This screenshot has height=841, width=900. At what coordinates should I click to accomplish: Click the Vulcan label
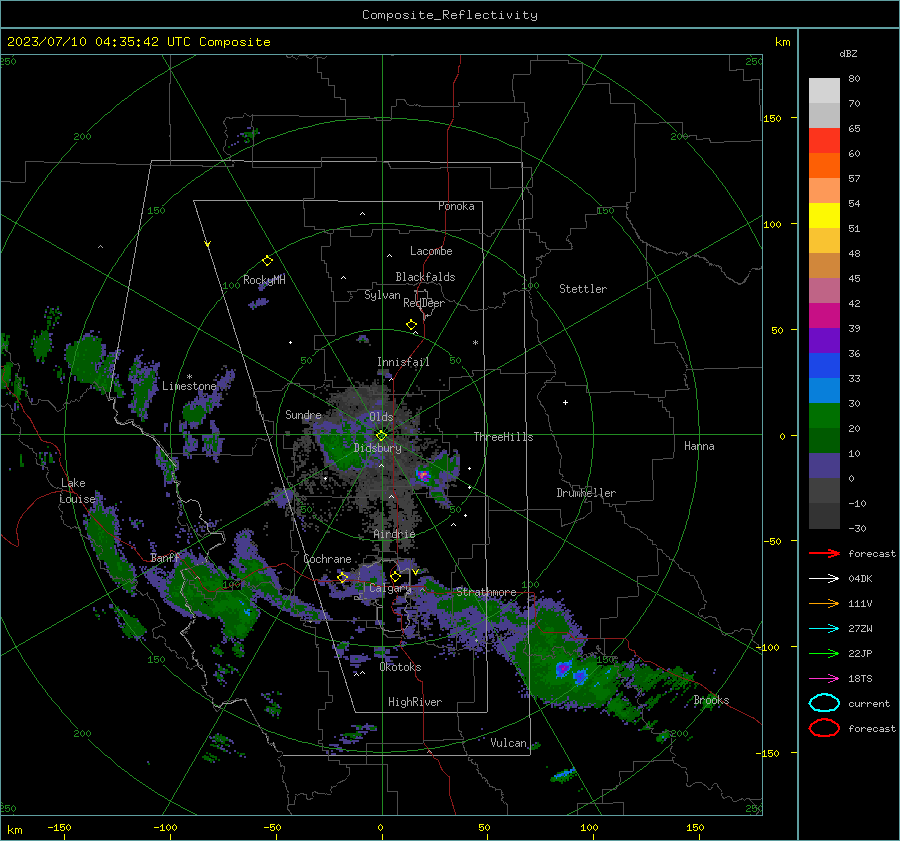[509, 743]
